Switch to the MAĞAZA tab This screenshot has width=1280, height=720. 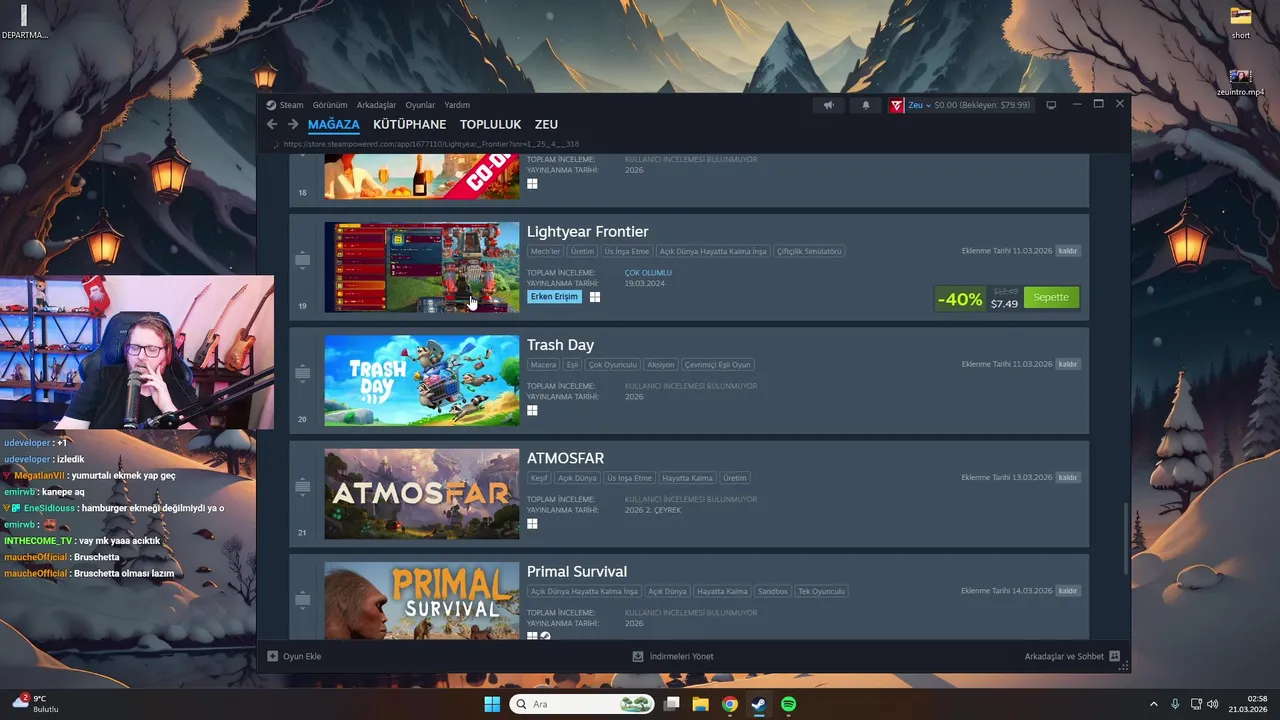333,125
